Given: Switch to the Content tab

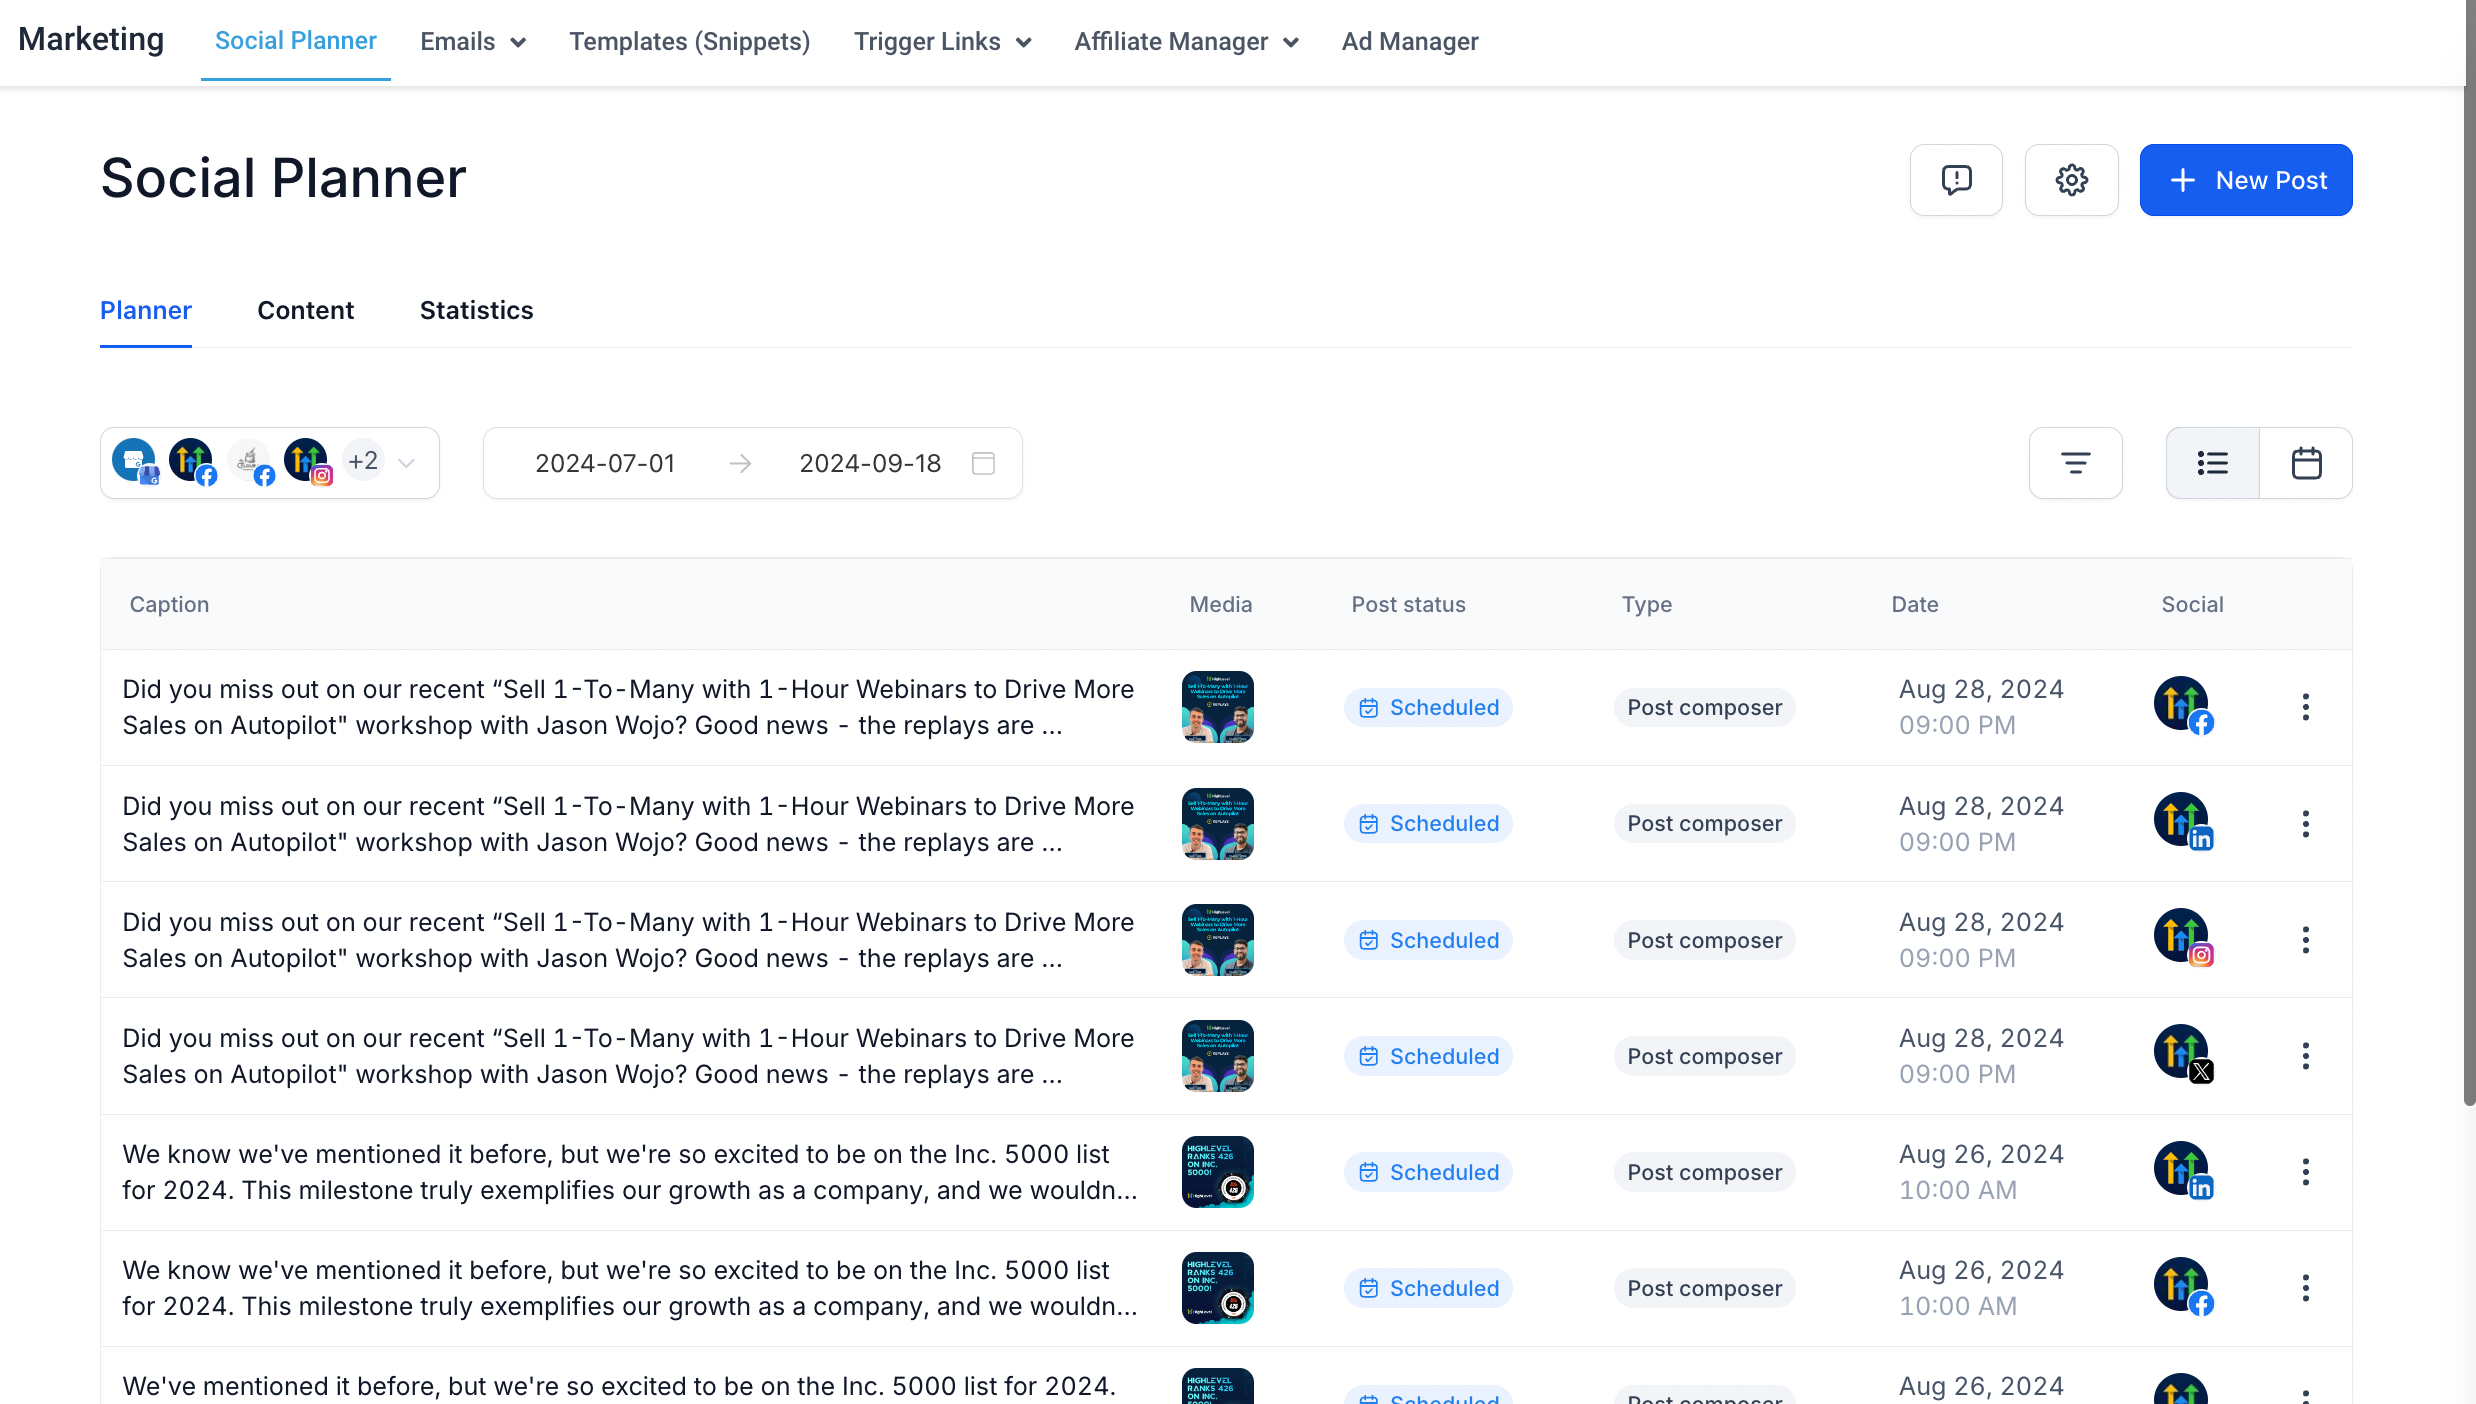Looking at the screenshot, I should (x=306, y=310).
